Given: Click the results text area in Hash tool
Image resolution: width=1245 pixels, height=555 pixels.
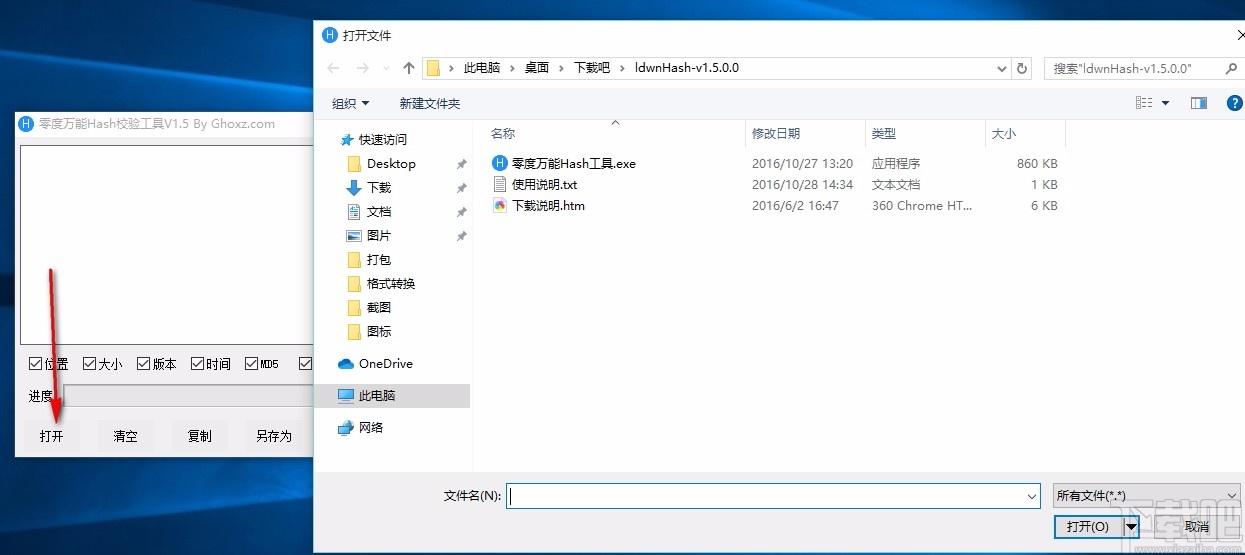Looking at the screenshot, I should 167,245.
